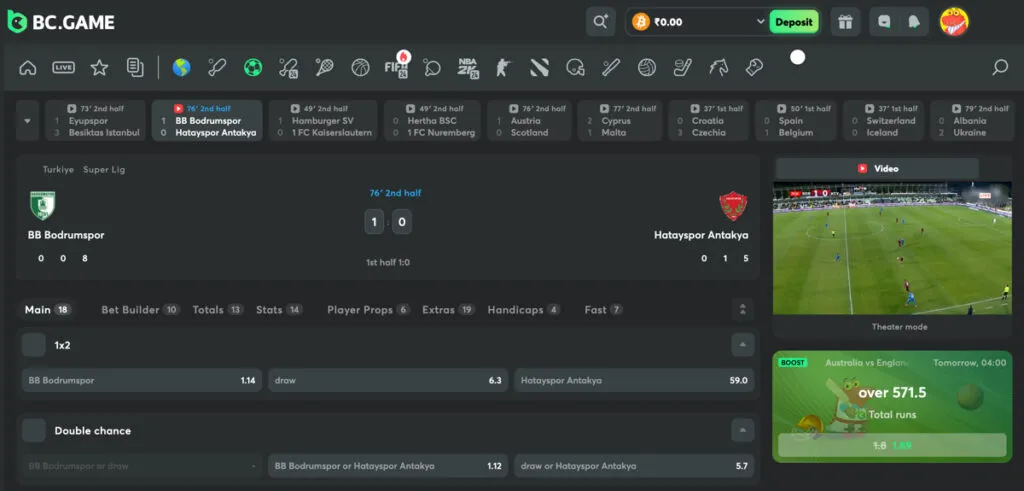
Task: Open Hertha BSC vs Nuremberg live card
Action: 432,120
